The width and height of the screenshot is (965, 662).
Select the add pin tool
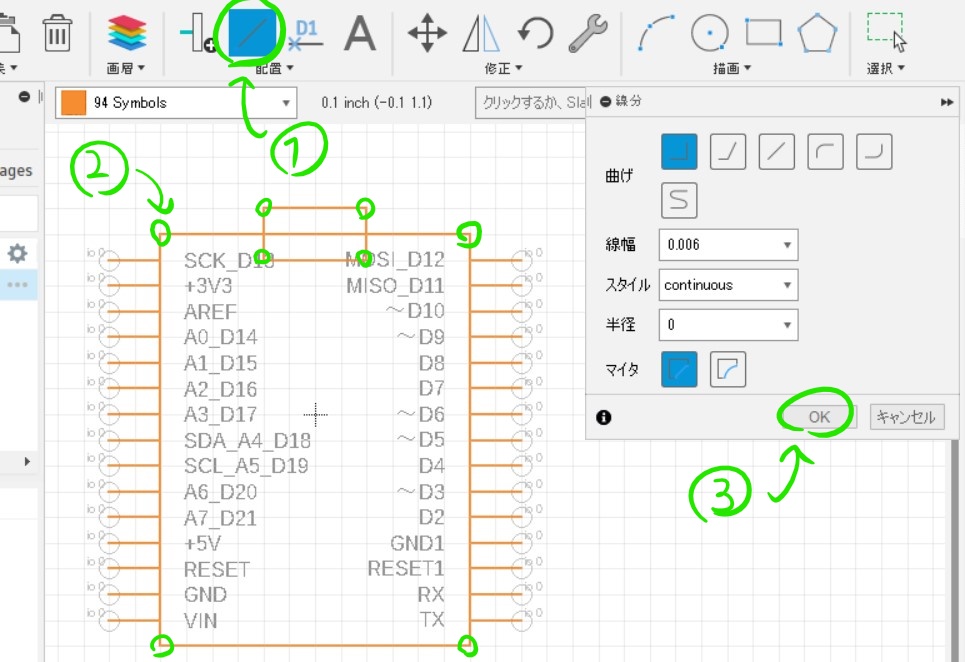pyautogui.click(x=198, y=33)
